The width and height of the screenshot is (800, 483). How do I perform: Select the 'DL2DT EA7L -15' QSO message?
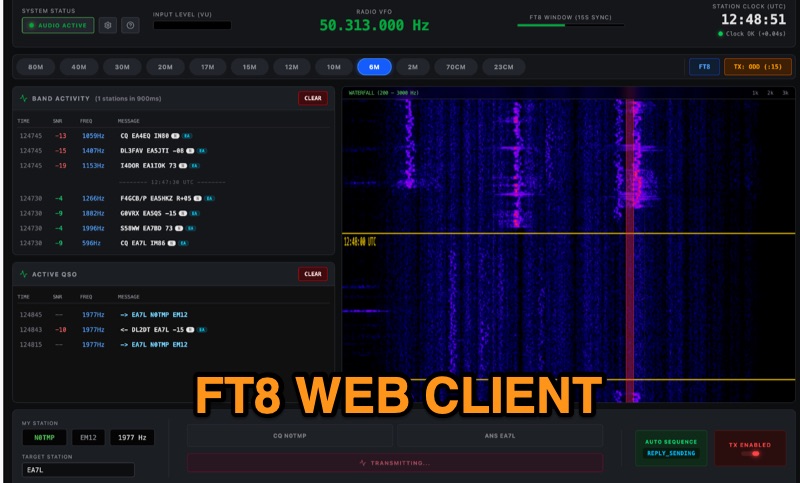[x=152, y=329]
